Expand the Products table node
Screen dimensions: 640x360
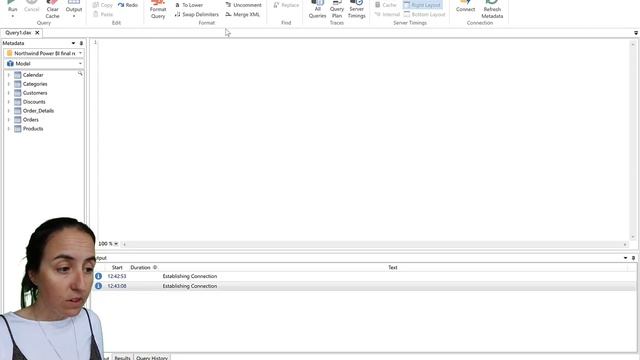tap(9, 129)
